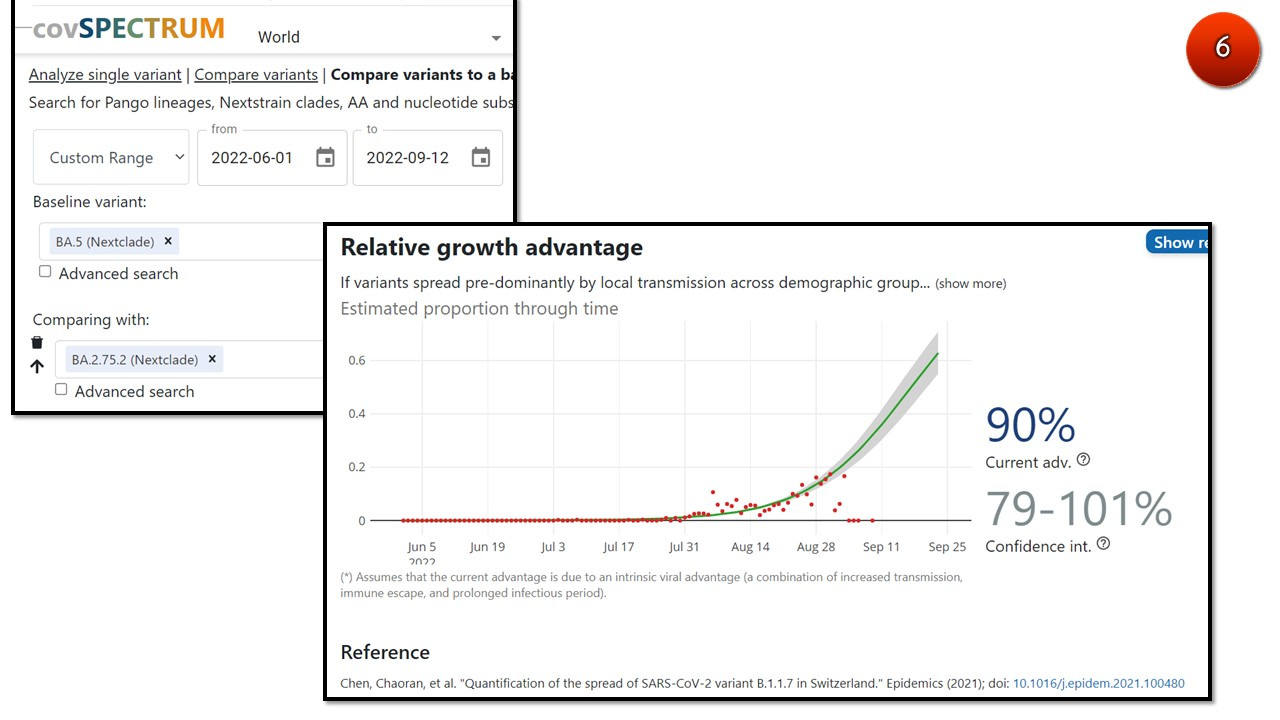Click the Show button on growth advantage panel
1280x720 pixels.
tap(1178, 242)
